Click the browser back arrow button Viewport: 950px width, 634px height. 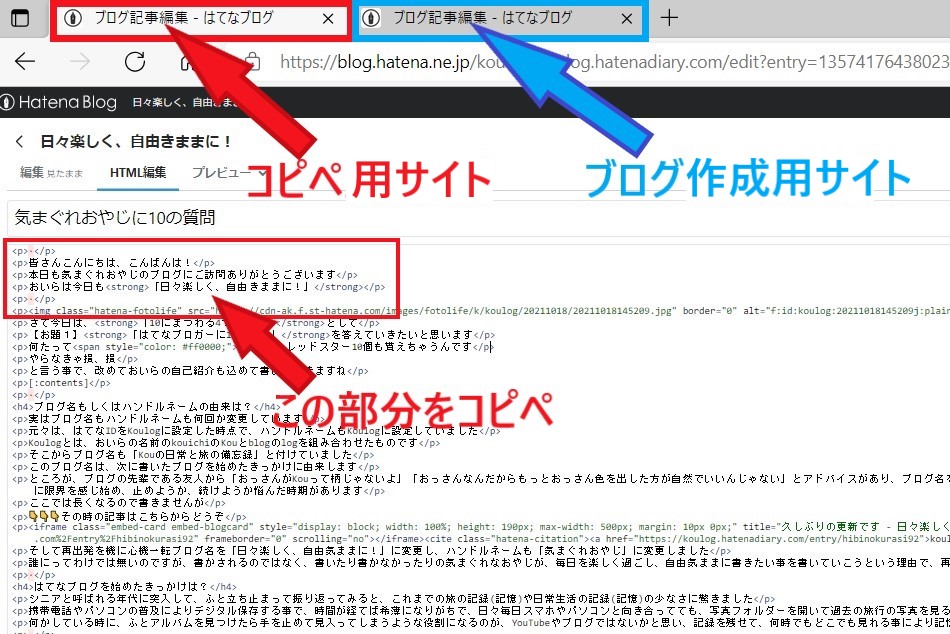pos(25,61)
